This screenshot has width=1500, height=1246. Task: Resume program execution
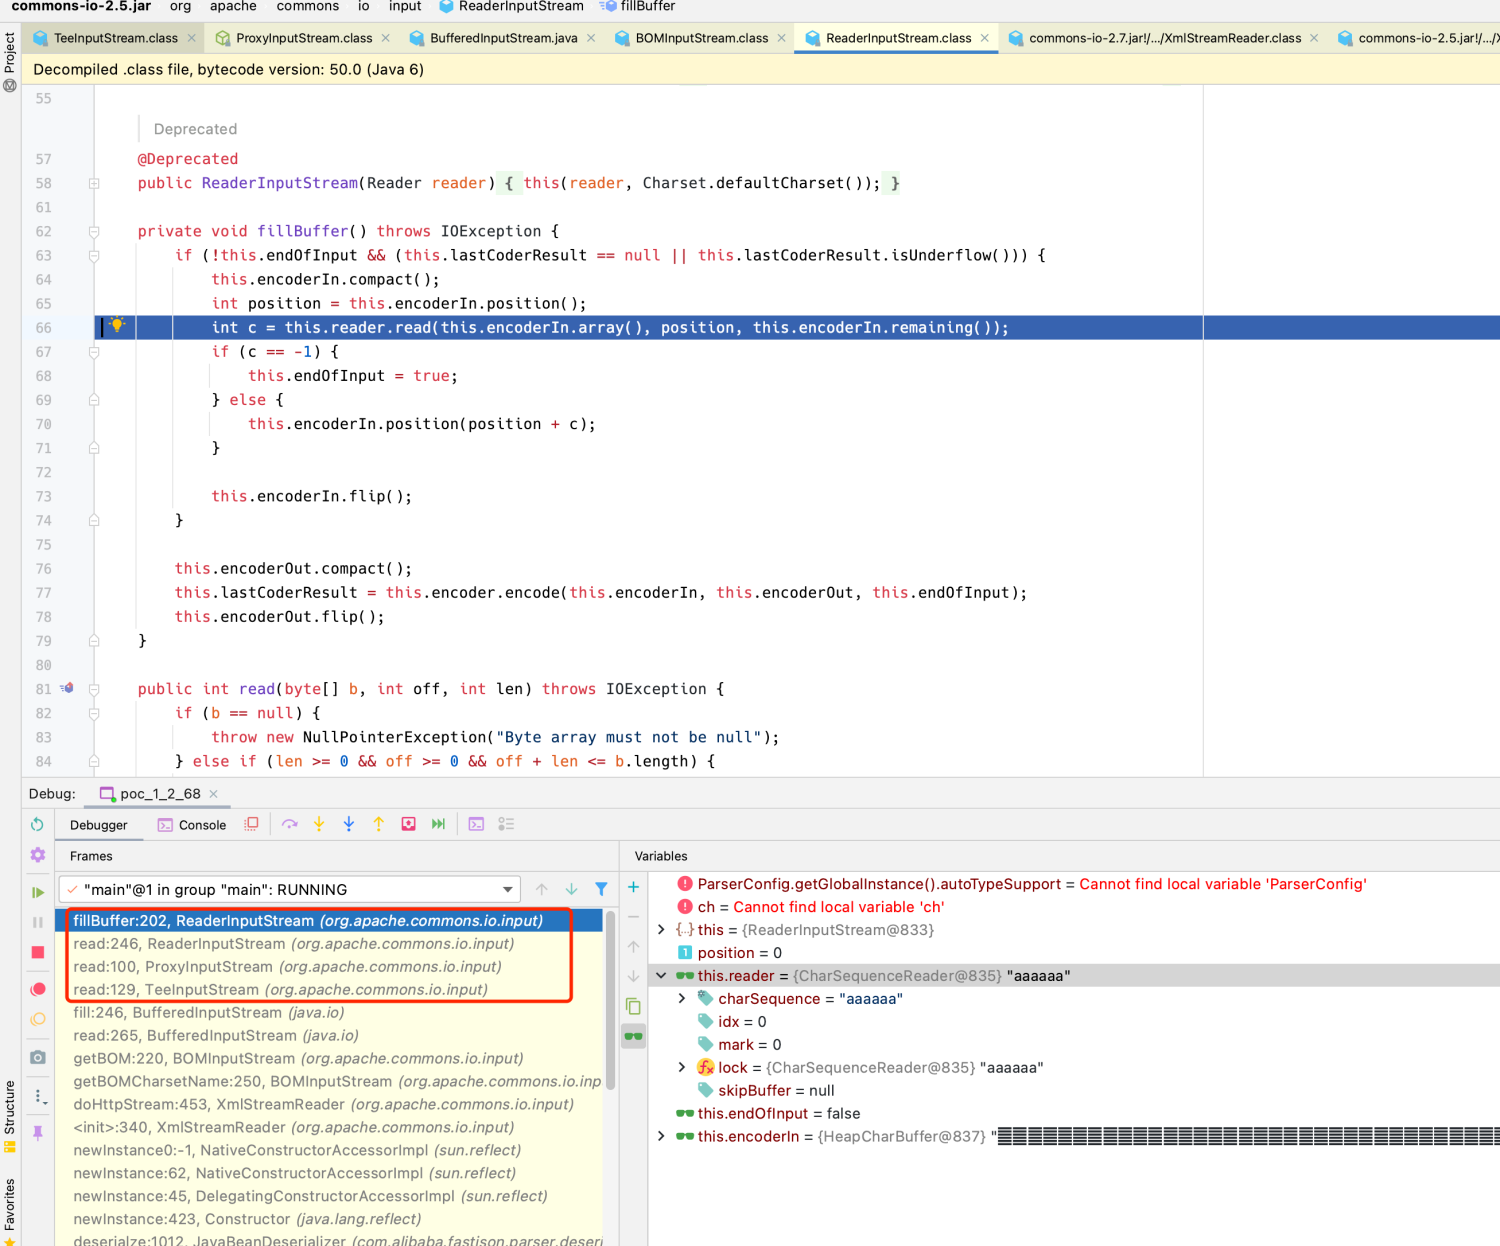tap(37, 892)
